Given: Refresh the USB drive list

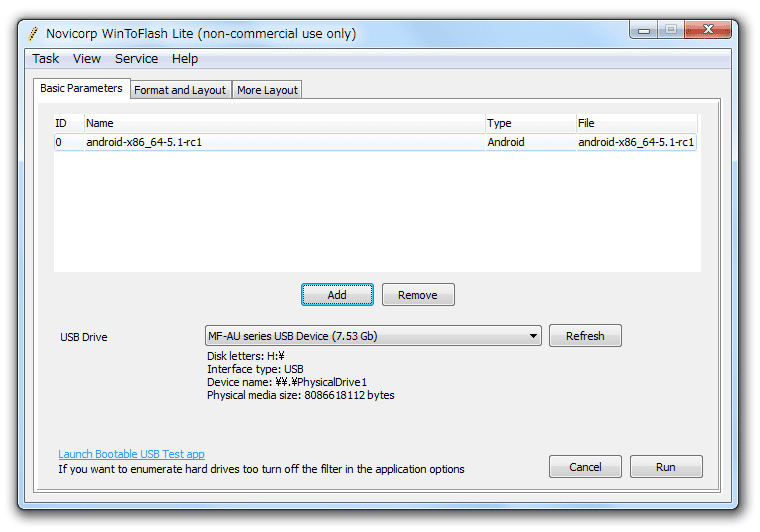Looking at the screenshot, I should (x=585, y=336).
